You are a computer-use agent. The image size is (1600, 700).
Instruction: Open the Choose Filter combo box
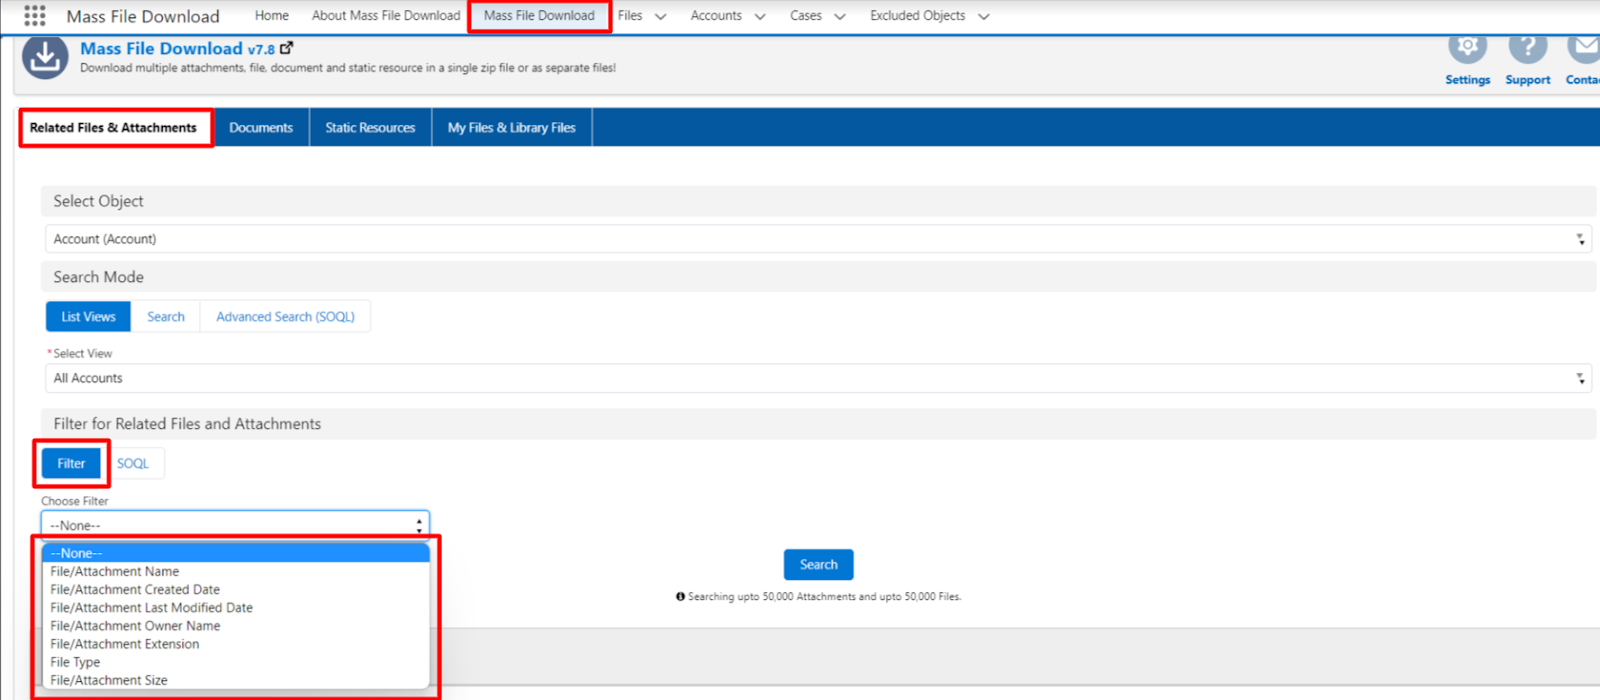tap(235, 525)
